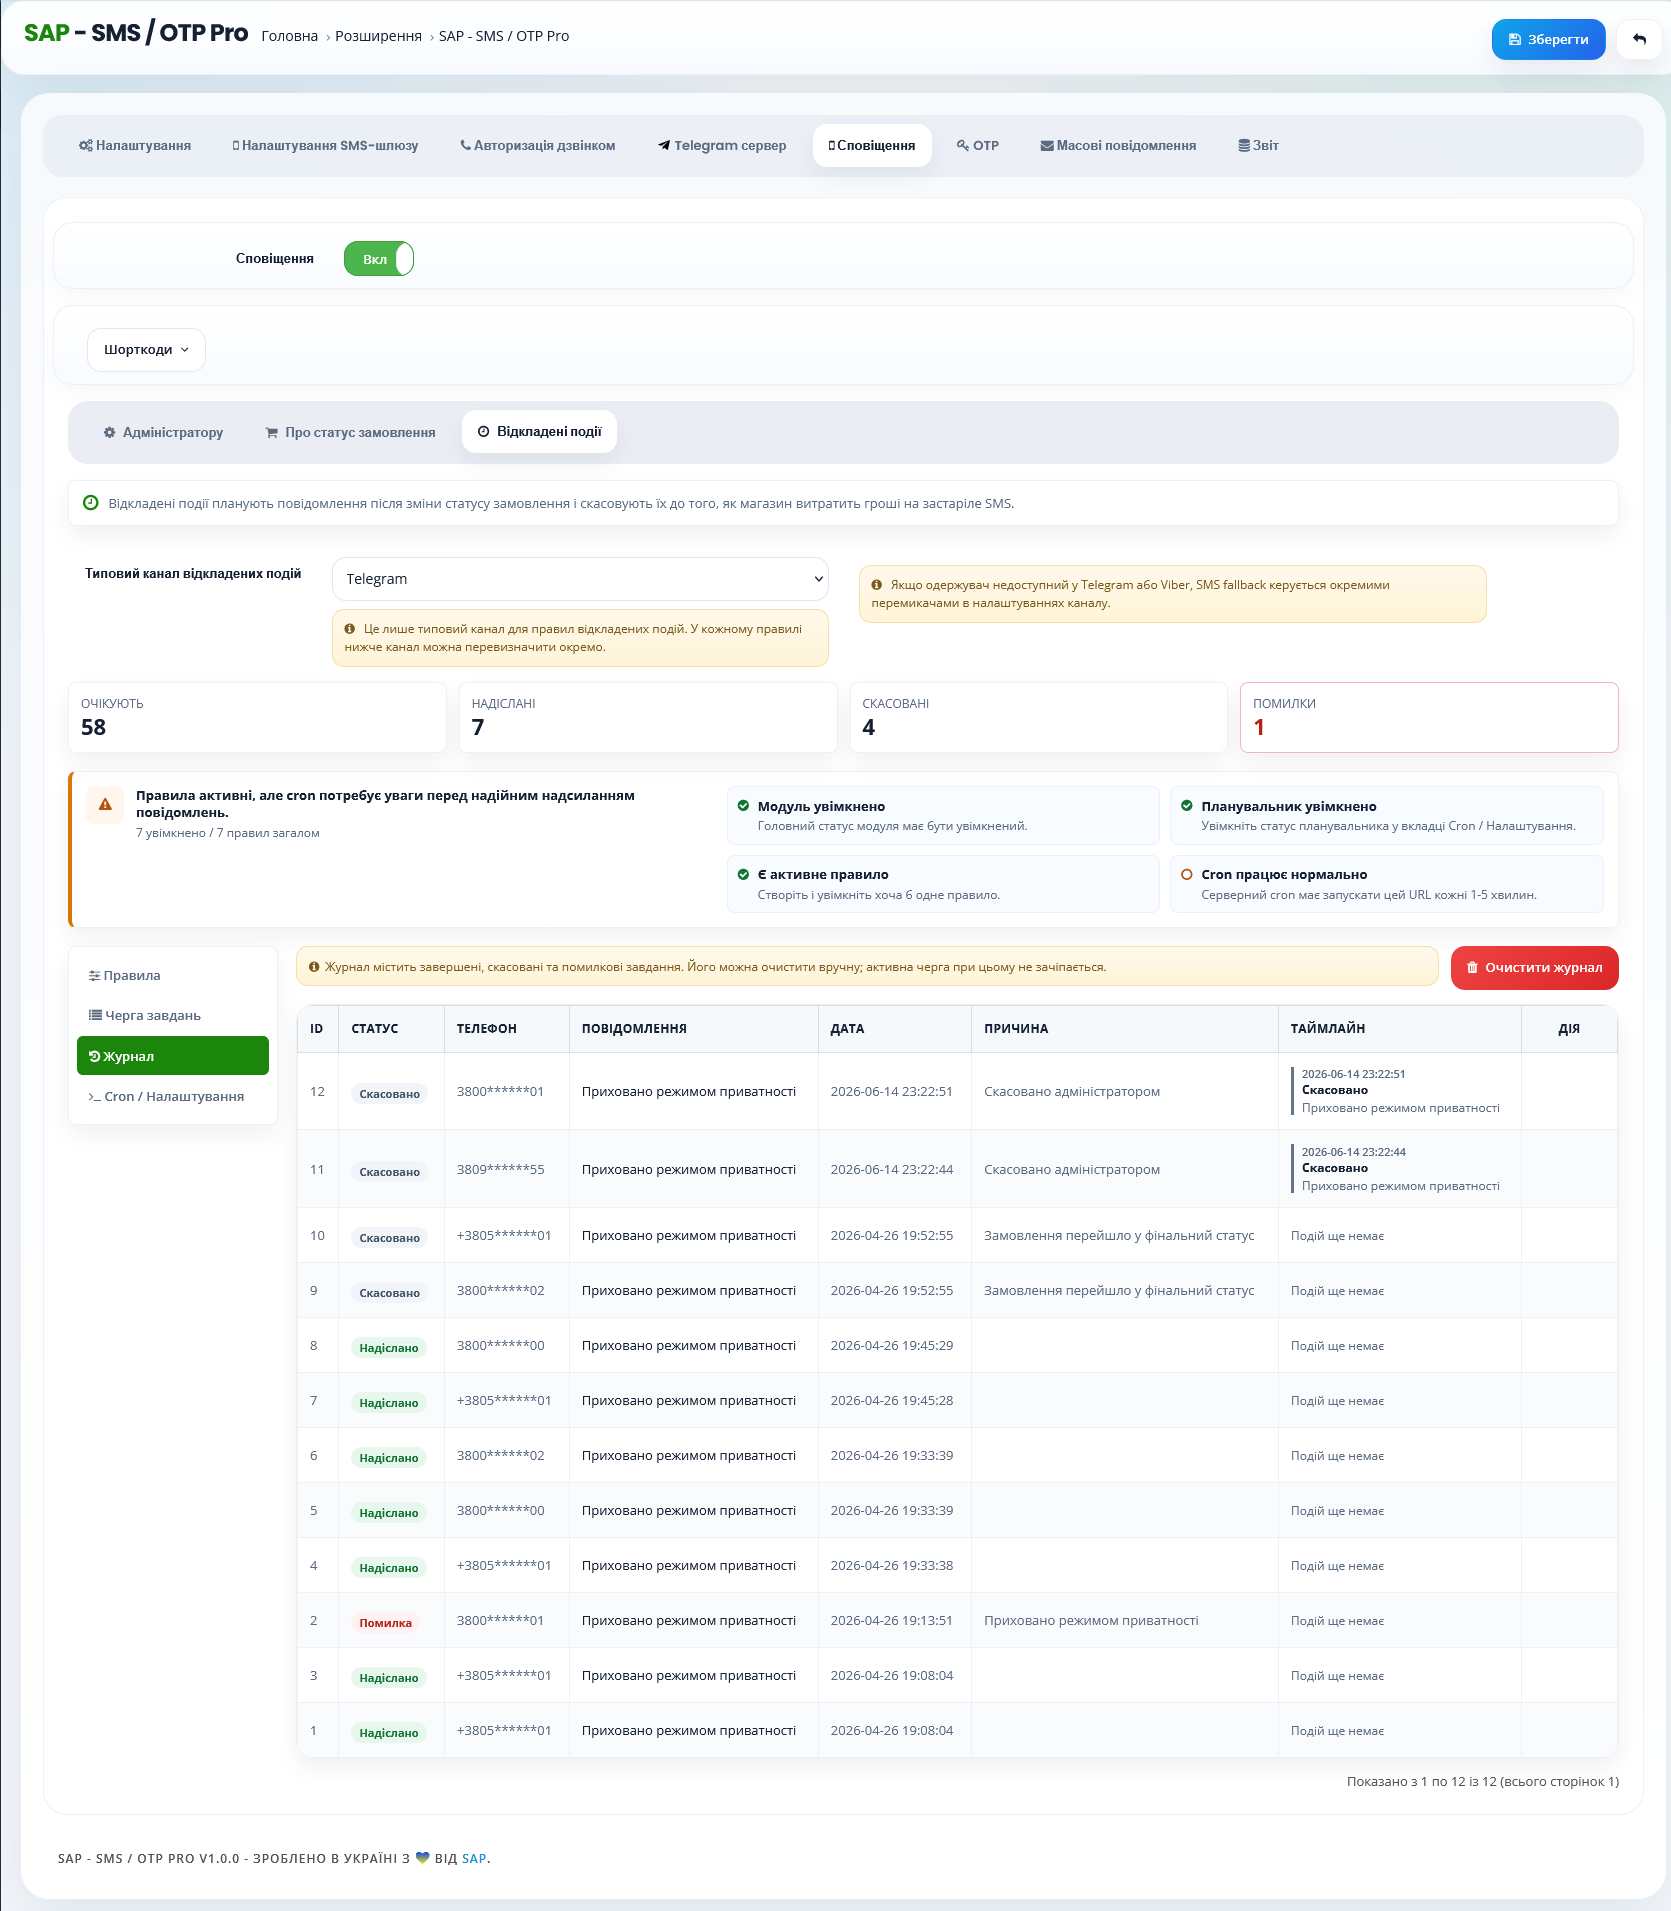This screenshot has width=1671, height=1911.
Task: Click the journal info notice icon
Action: 314,967
